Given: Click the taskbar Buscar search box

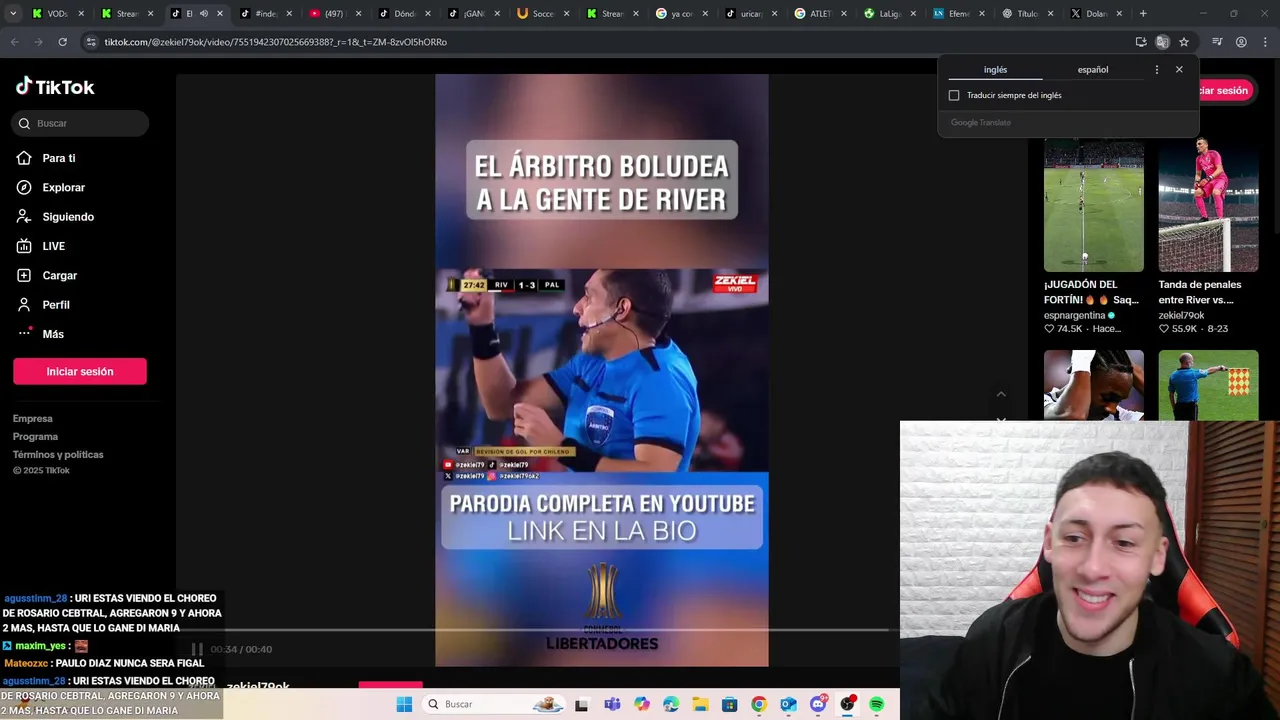Looking at the screenshot, I should tap(493, 704).
